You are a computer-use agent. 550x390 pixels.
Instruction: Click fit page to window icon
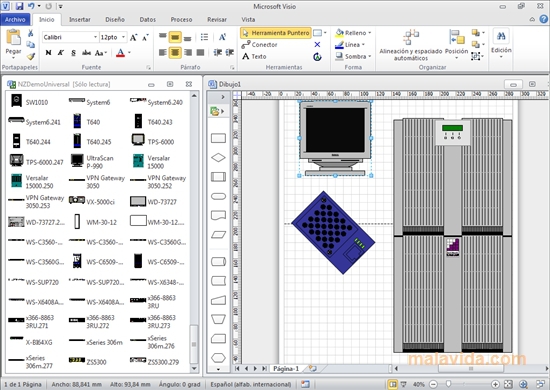(x=508, y=384)
